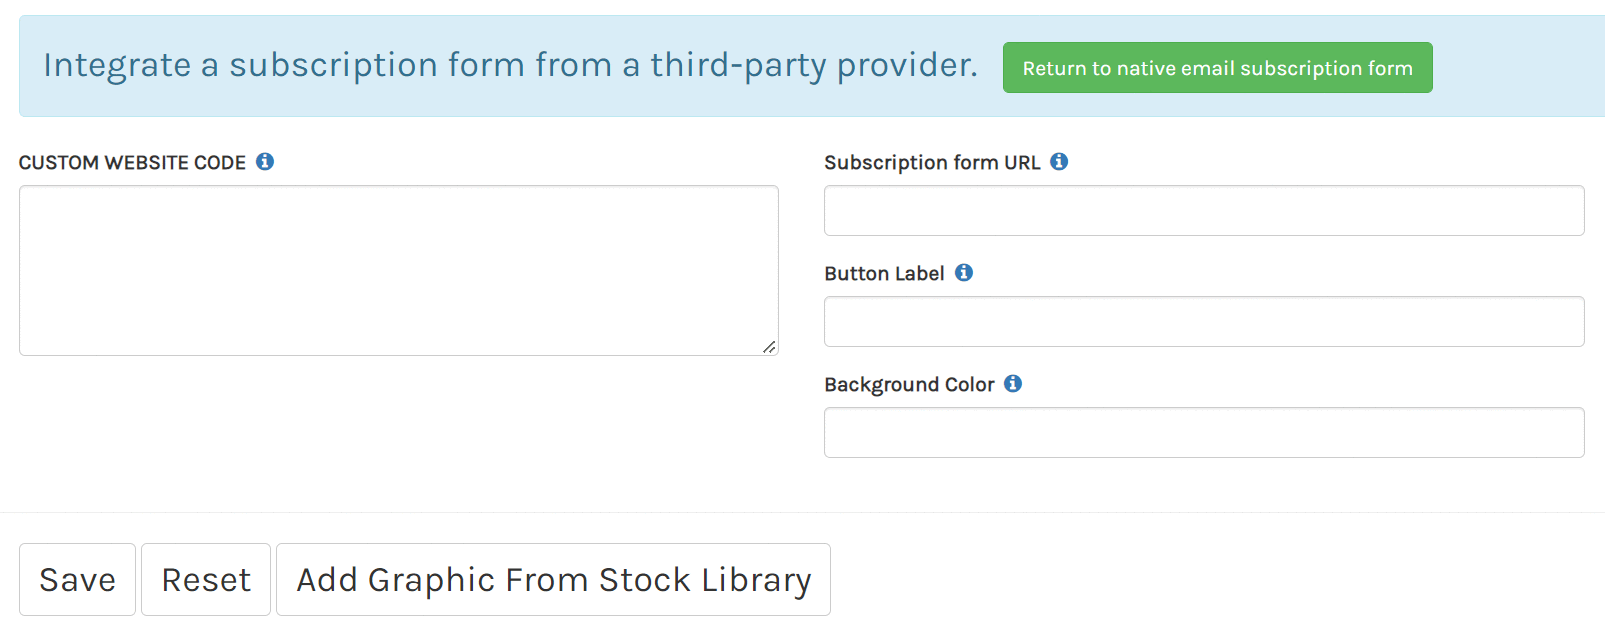Focus the custom website code textarea

pyautogui.click(x=398, y=270)
